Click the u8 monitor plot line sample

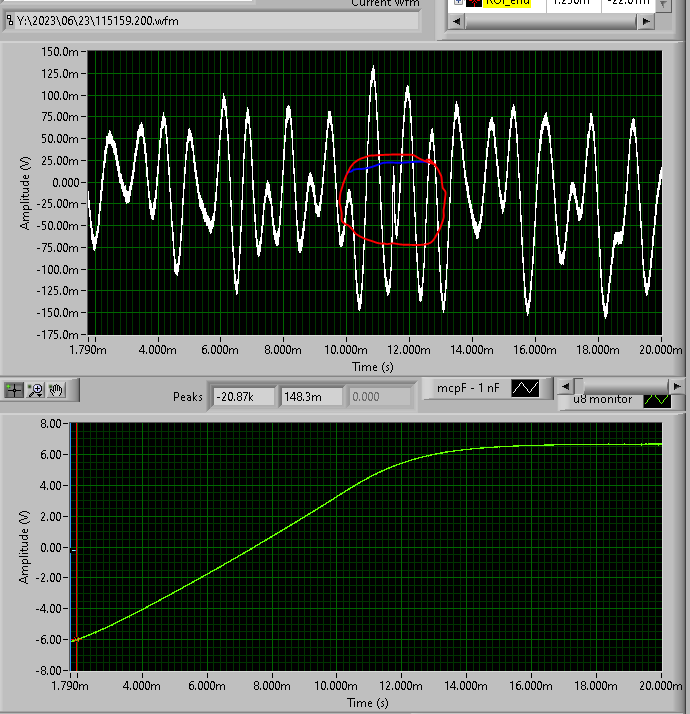(x=657, y=399)
